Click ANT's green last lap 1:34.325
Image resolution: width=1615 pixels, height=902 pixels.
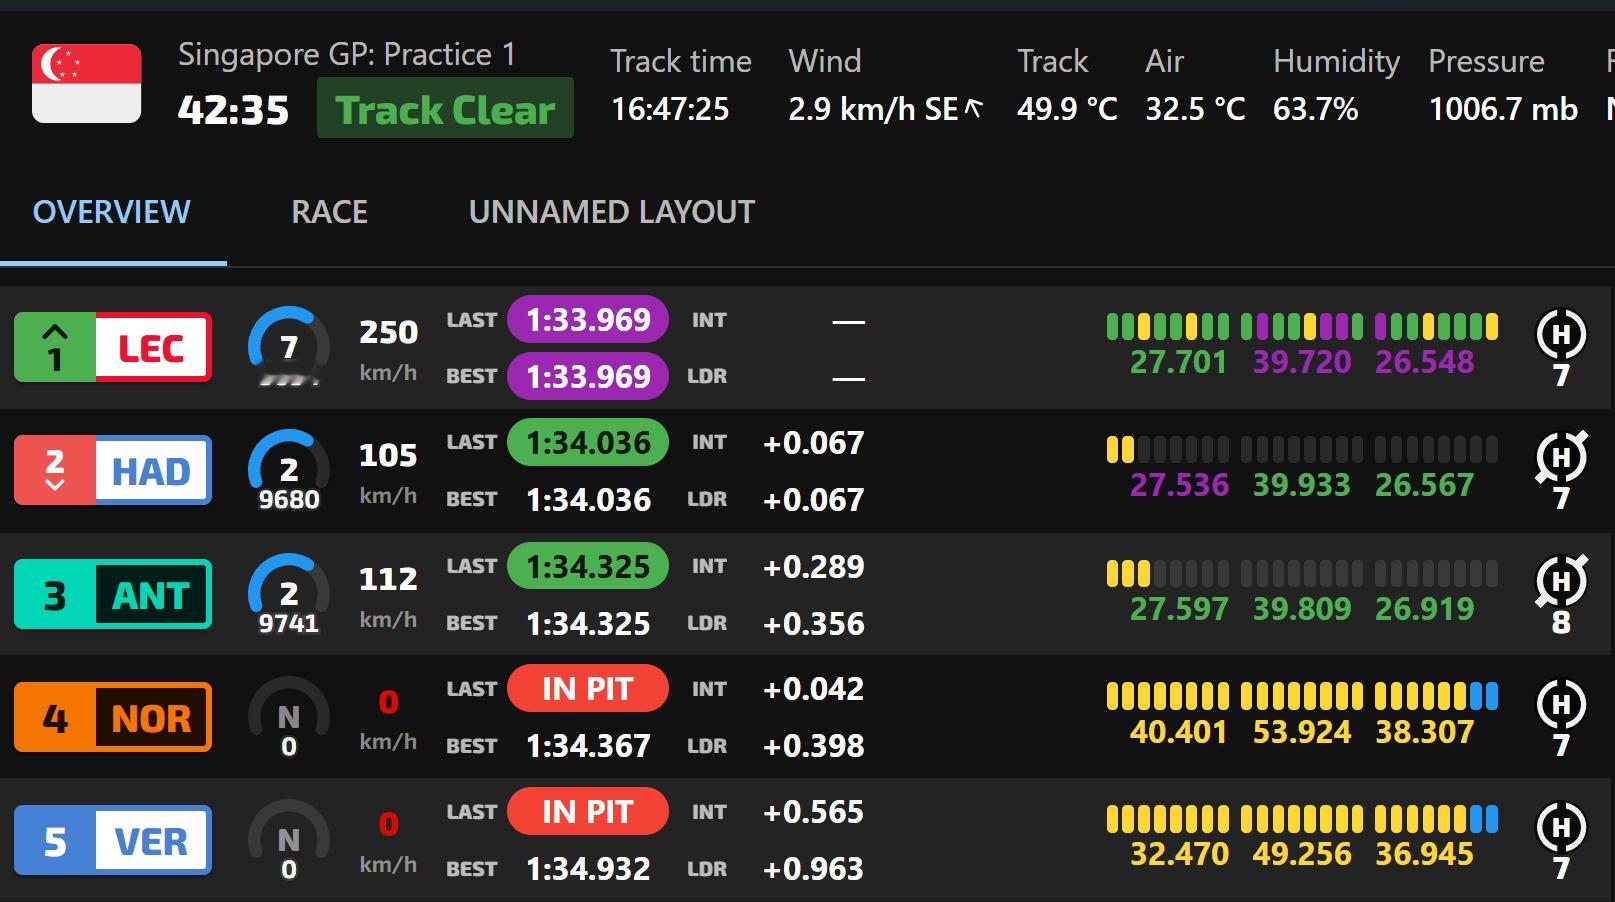coord(588,567)
